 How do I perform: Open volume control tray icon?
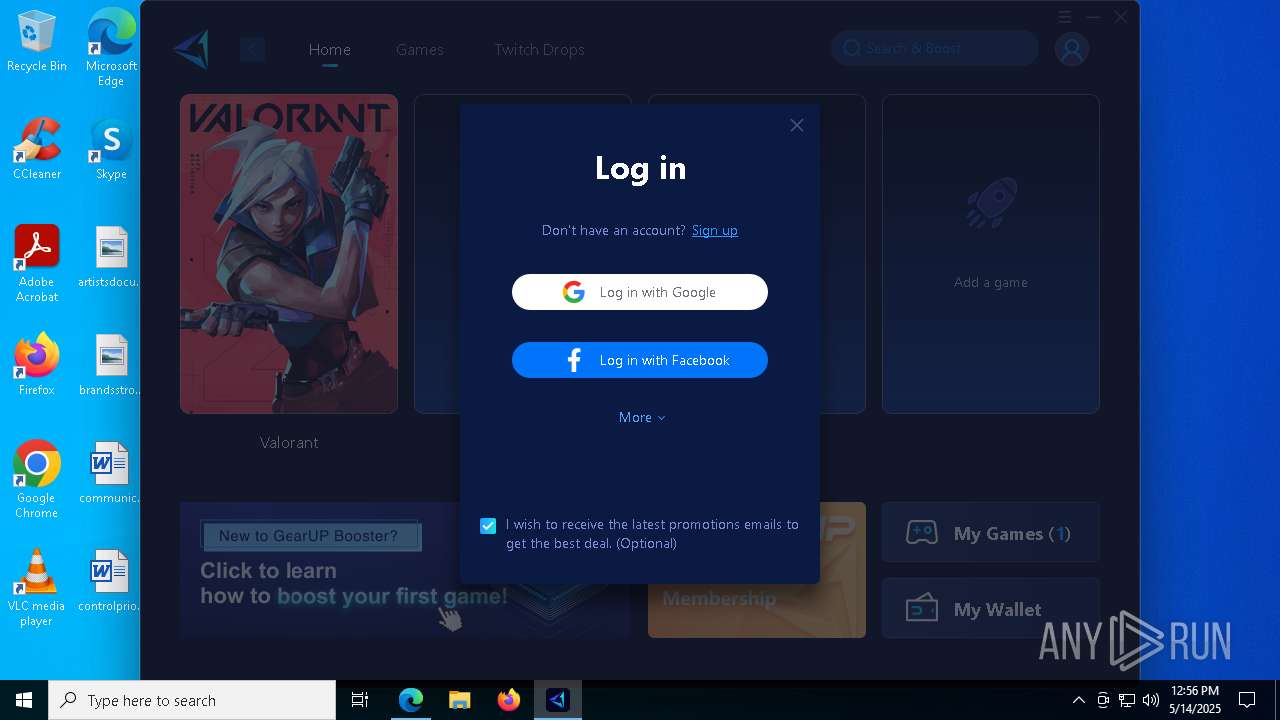1151,700
